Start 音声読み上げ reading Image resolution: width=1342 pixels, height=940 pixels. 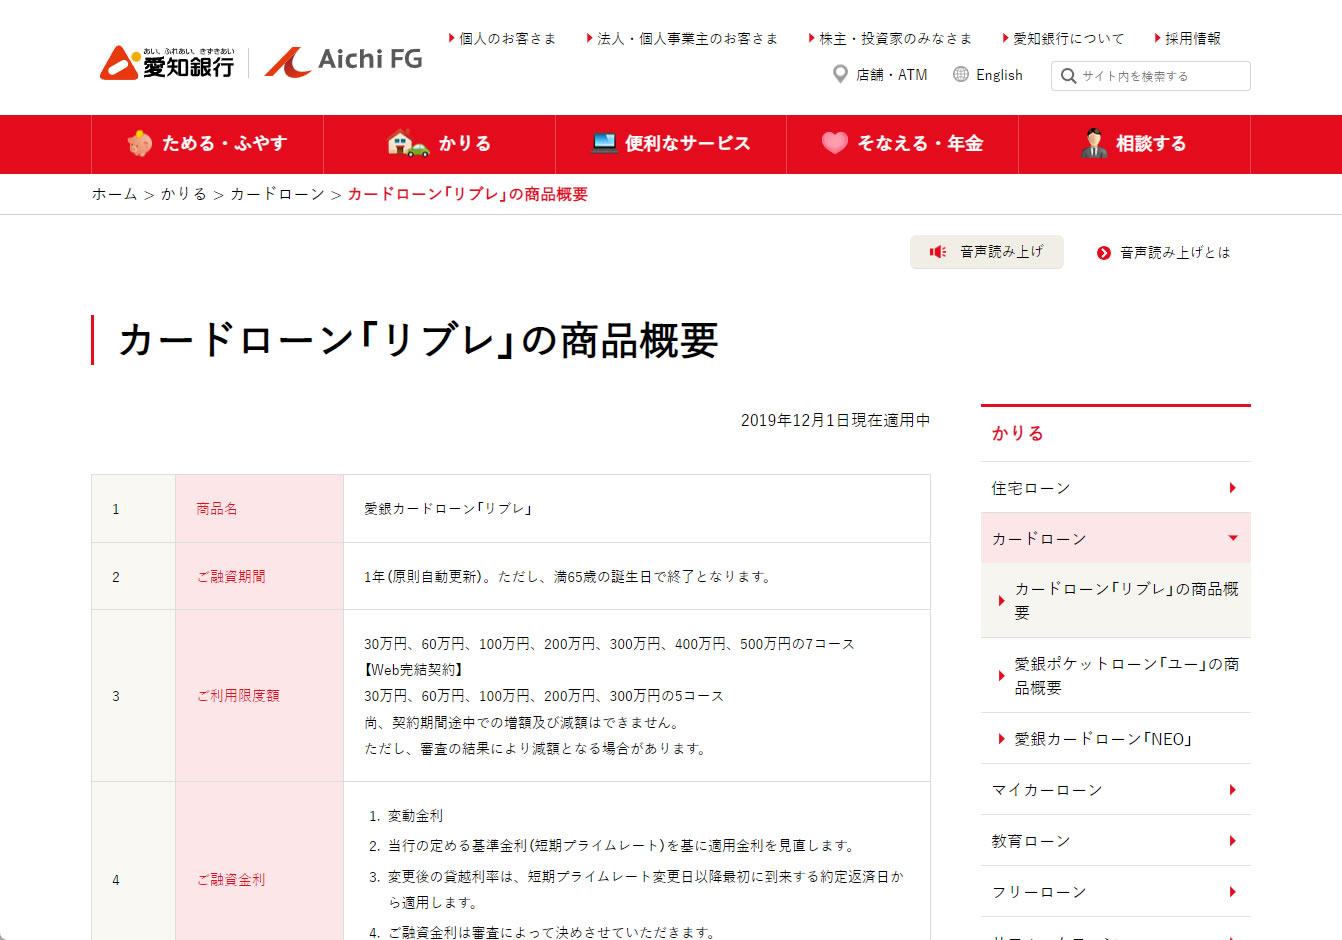[x=986, y=252]
